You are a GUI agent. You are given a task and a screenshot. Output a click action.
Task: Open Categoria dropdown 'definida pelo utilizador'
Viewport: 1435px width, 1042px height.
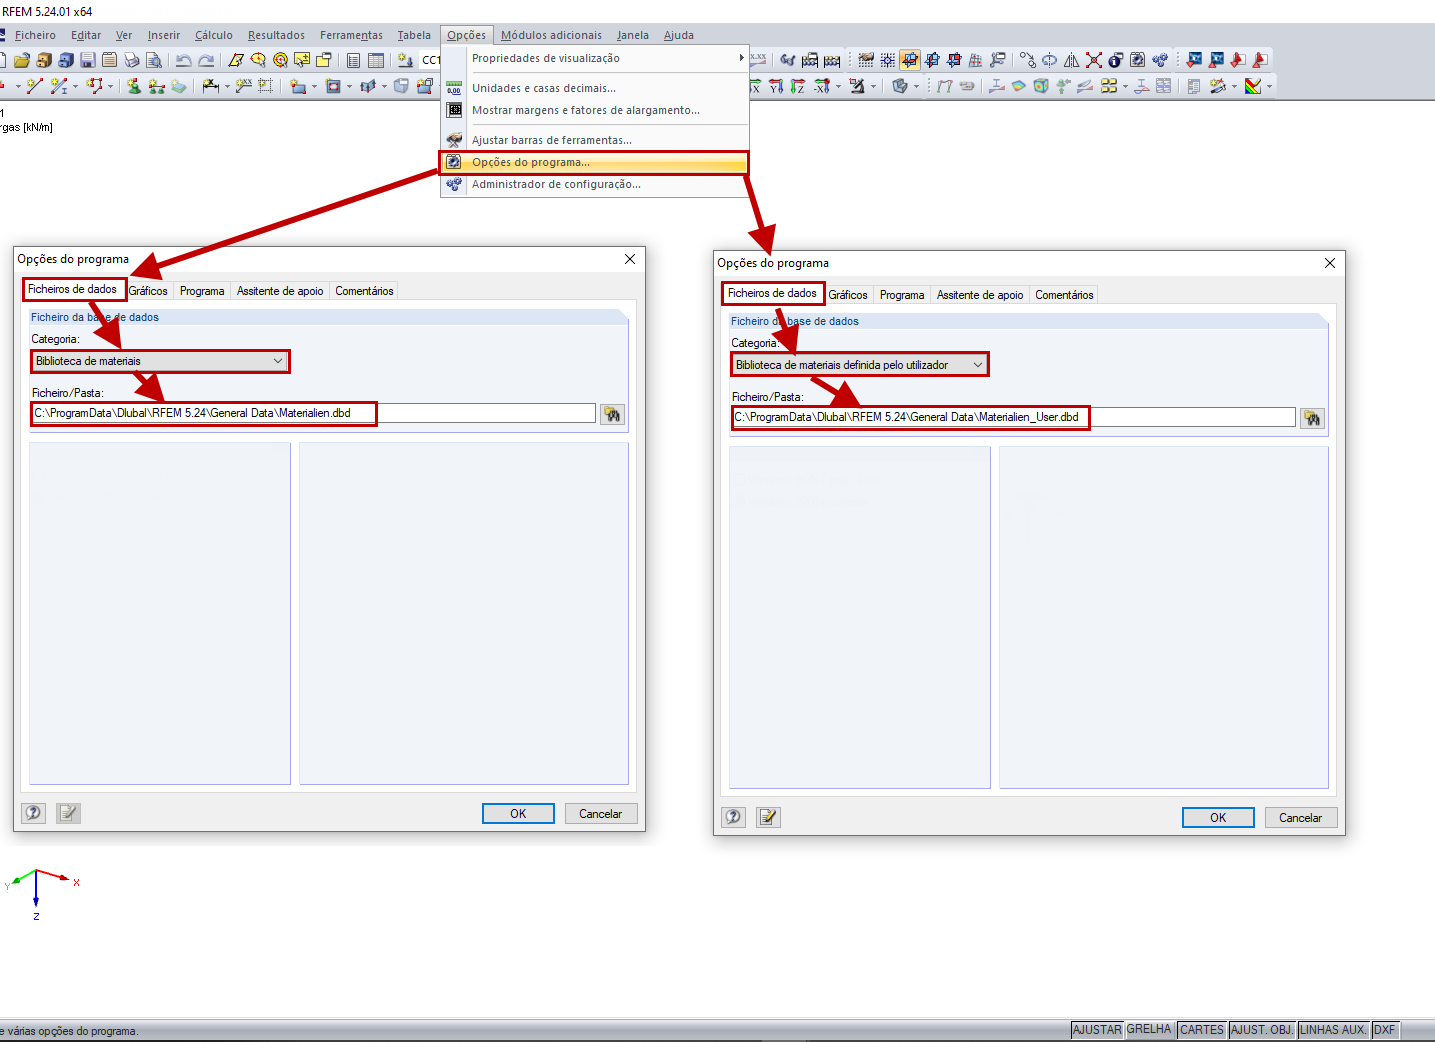(x=860, y=365)
